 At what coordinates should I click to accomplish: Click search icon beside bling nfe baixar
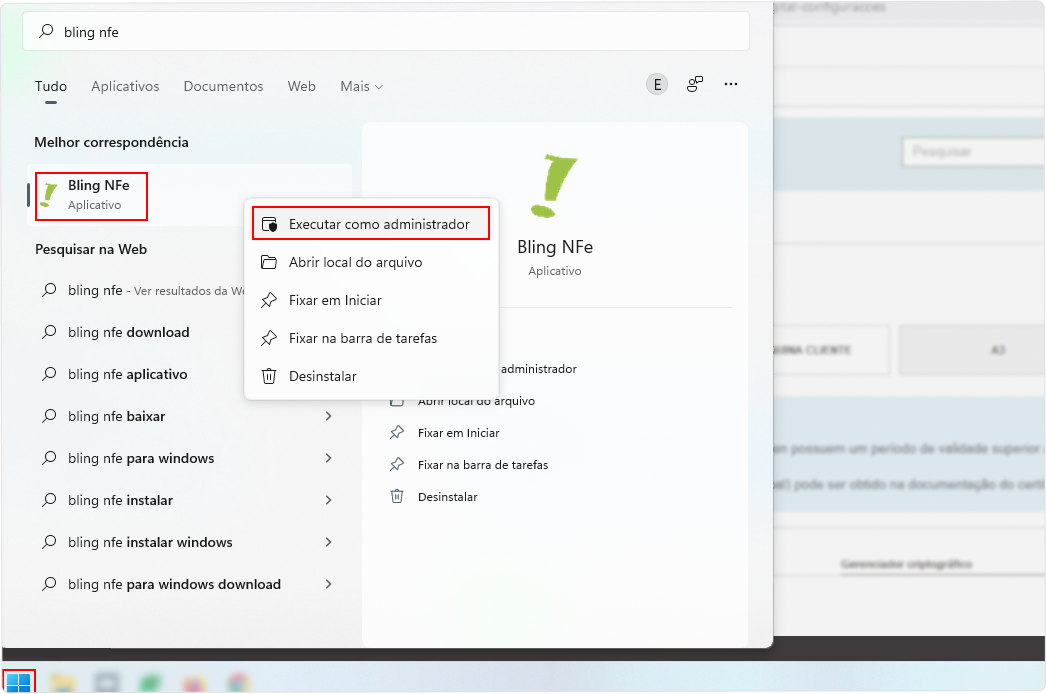tap(49, 416)
